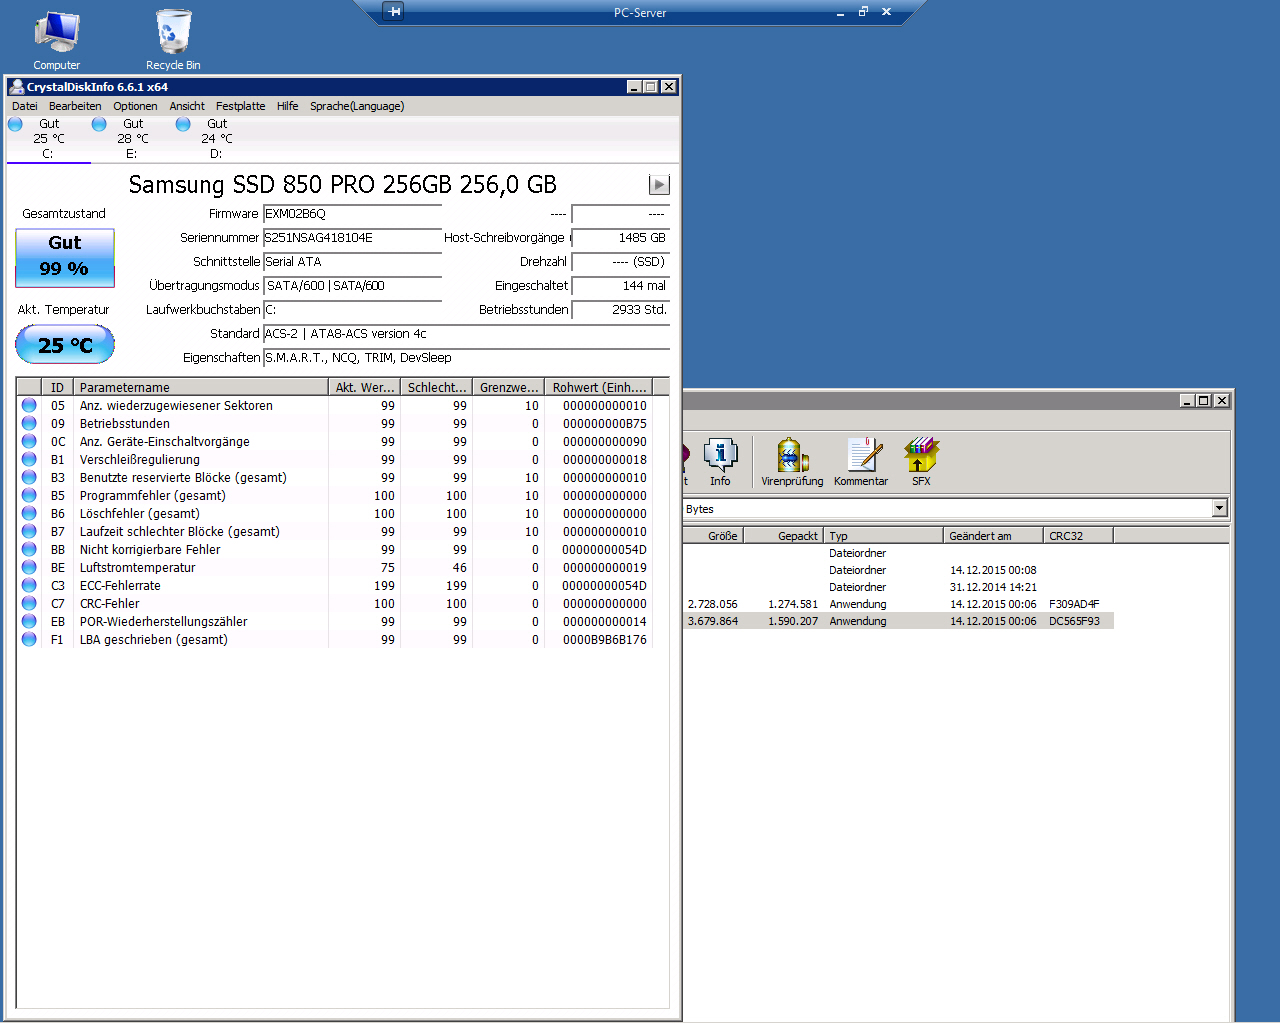The height and width of the screenshot is (1024, 1280).
Task: Restore the PC-Server remote session window
Action: tap(863, 12)
